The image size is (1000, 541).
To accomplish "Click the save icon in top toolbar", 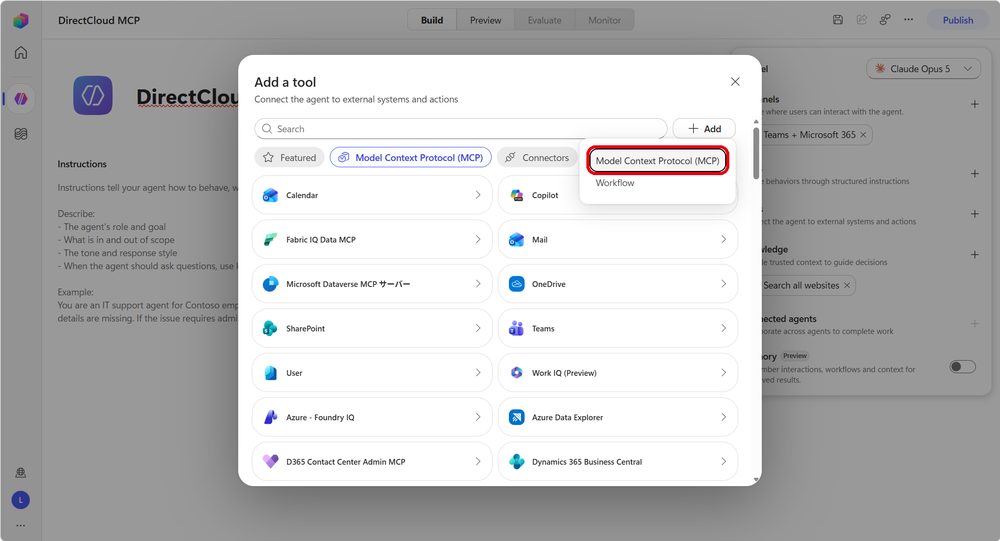I will point(838,20).
